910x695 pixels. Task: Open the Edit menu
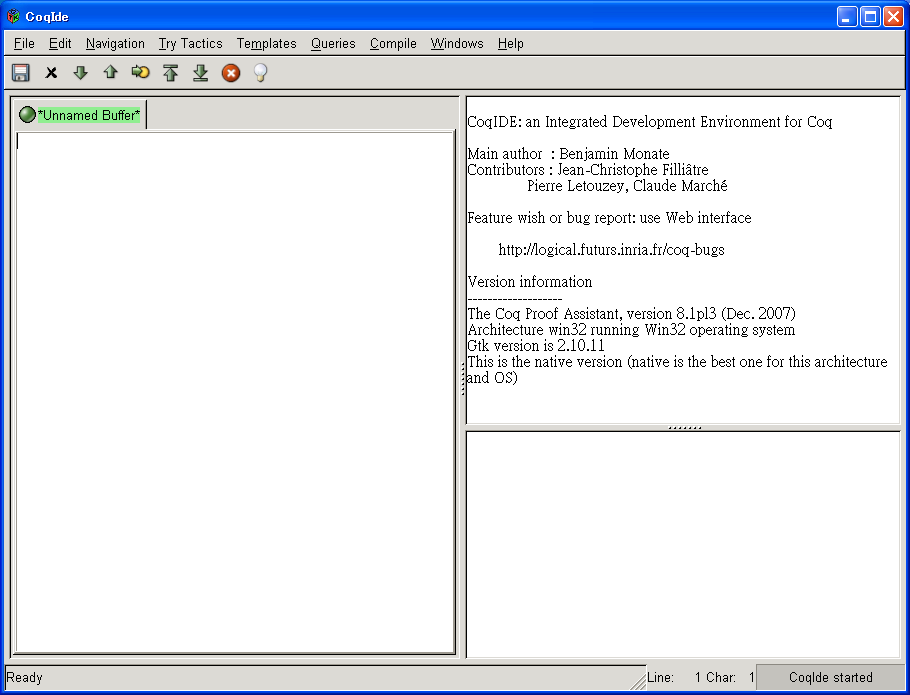click(x=60, y=44)
